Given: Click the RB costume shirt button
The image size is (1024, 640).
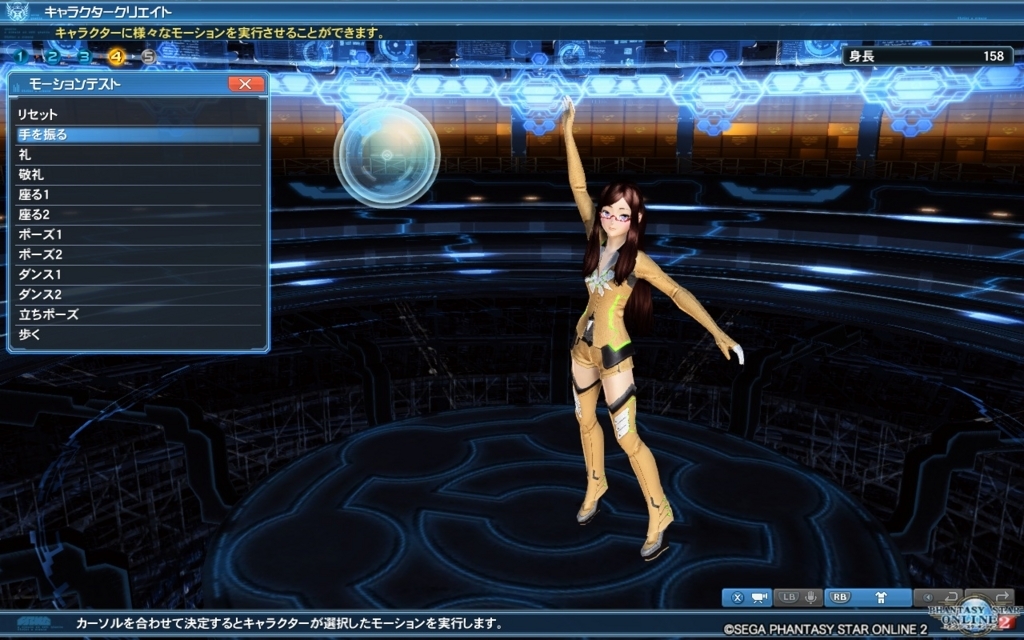Looking at the screenshot, I should point(868,597).
